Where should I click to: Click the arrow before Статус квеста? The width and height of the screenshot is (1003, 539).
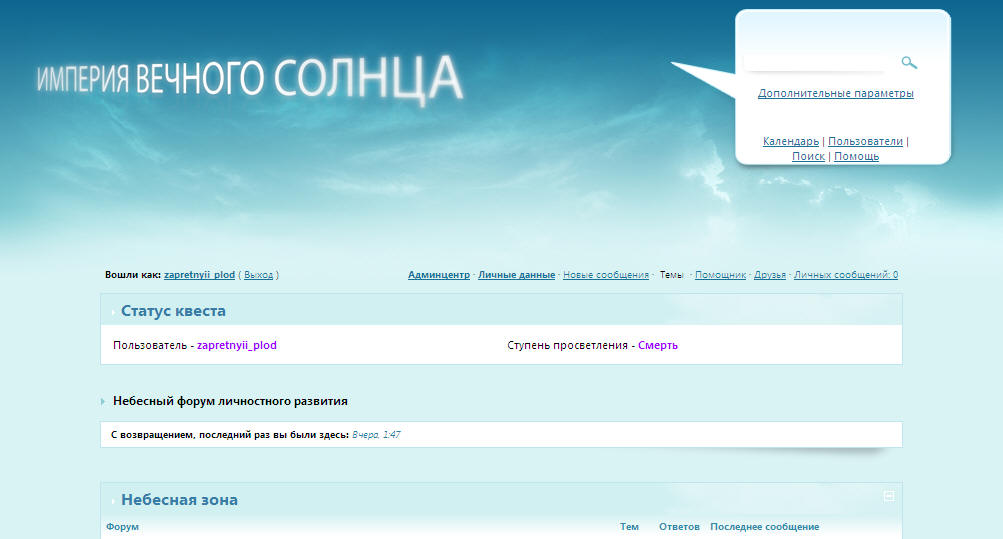click(113, 312)
